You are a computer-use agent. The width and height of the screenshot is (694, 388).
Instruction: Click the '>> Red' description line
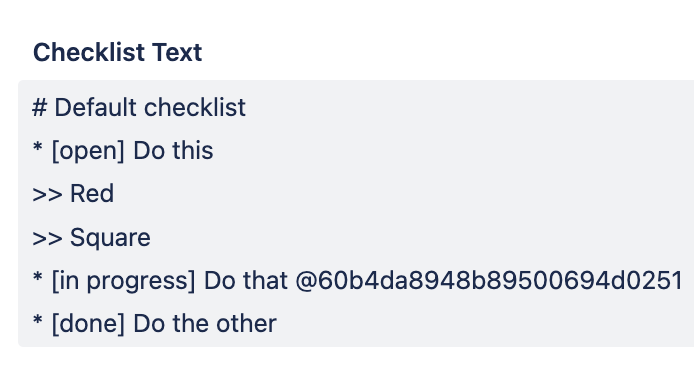coord(73,194)
